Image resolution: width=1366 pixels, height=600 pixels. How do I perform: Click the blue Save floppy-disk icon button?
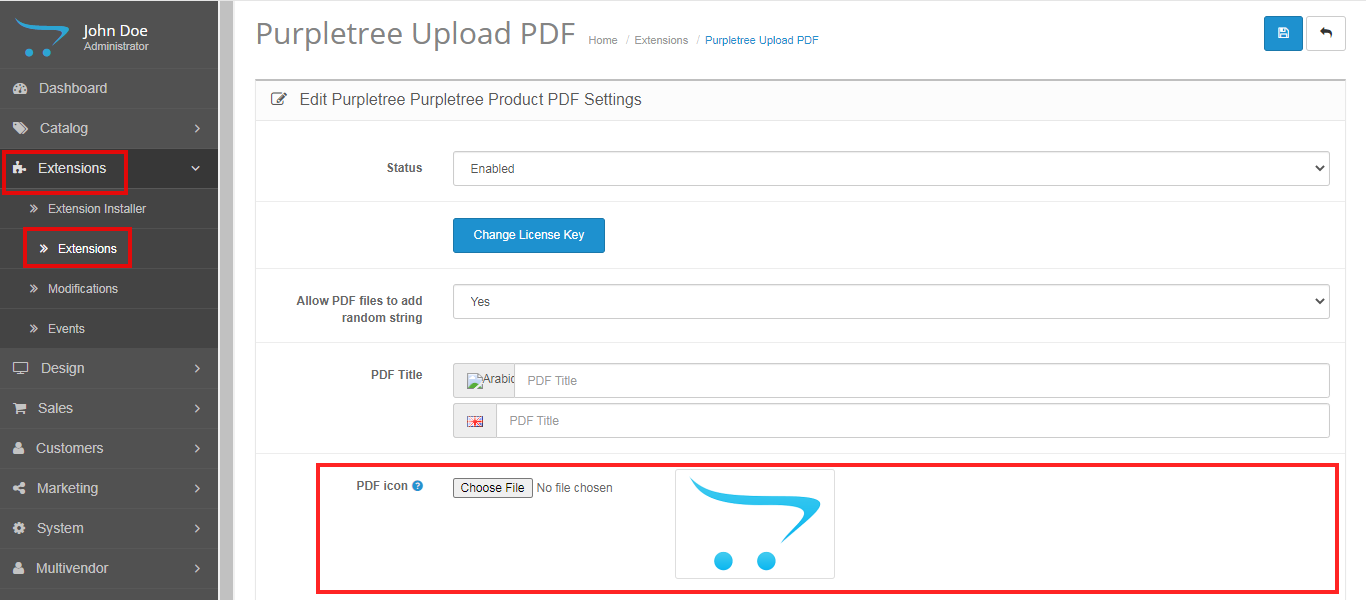[x=1283, y=33]
